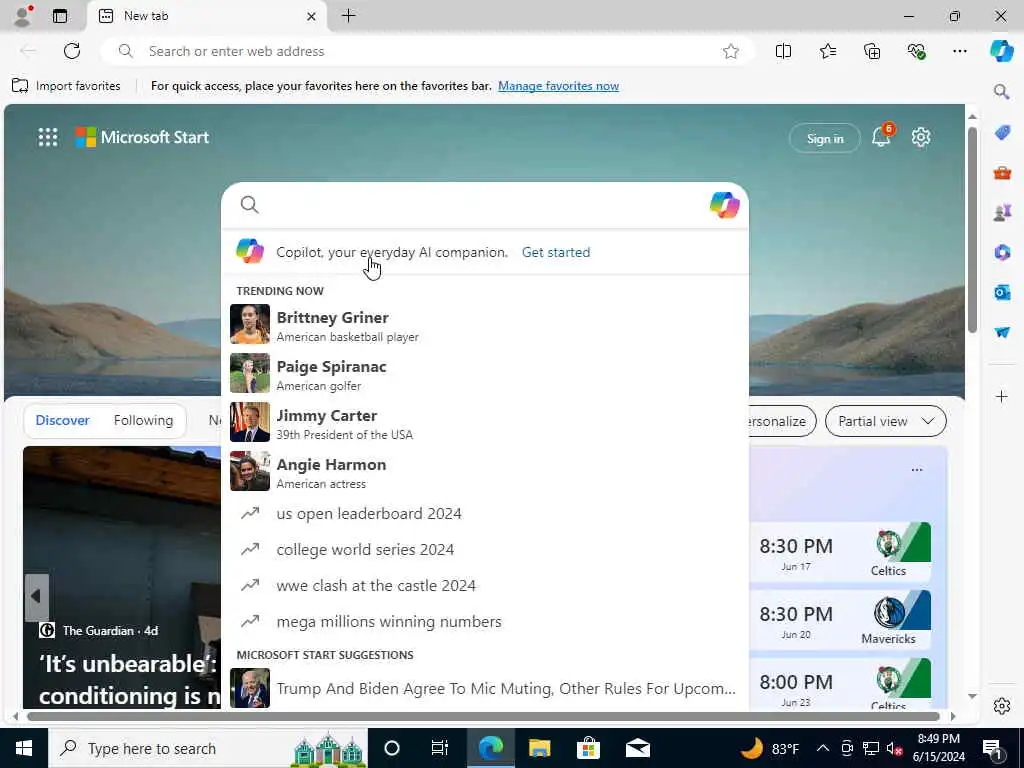
Task: Switch to the Discover tab
Action: [62, 421]
